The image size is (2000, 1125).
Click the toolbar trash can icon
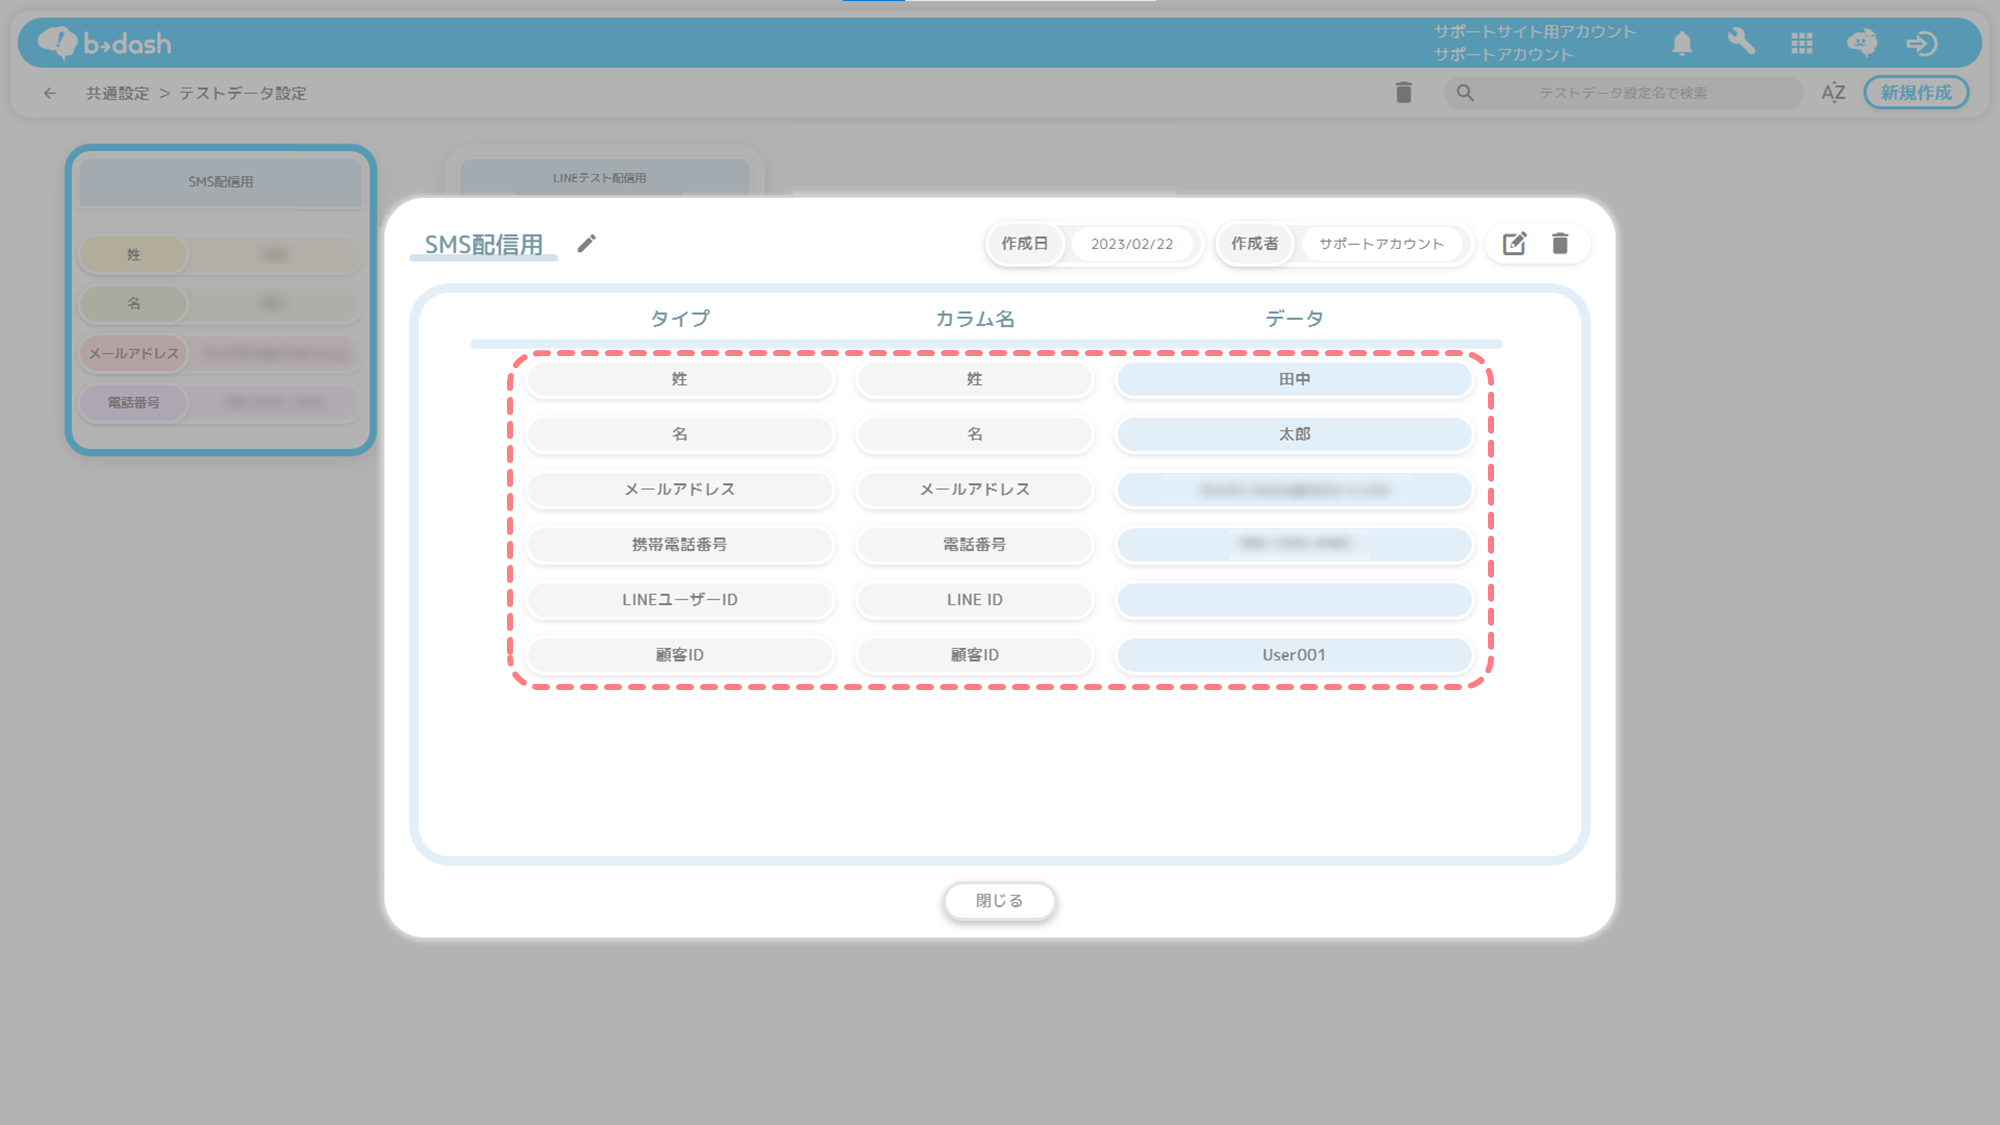coord(1404,93)
